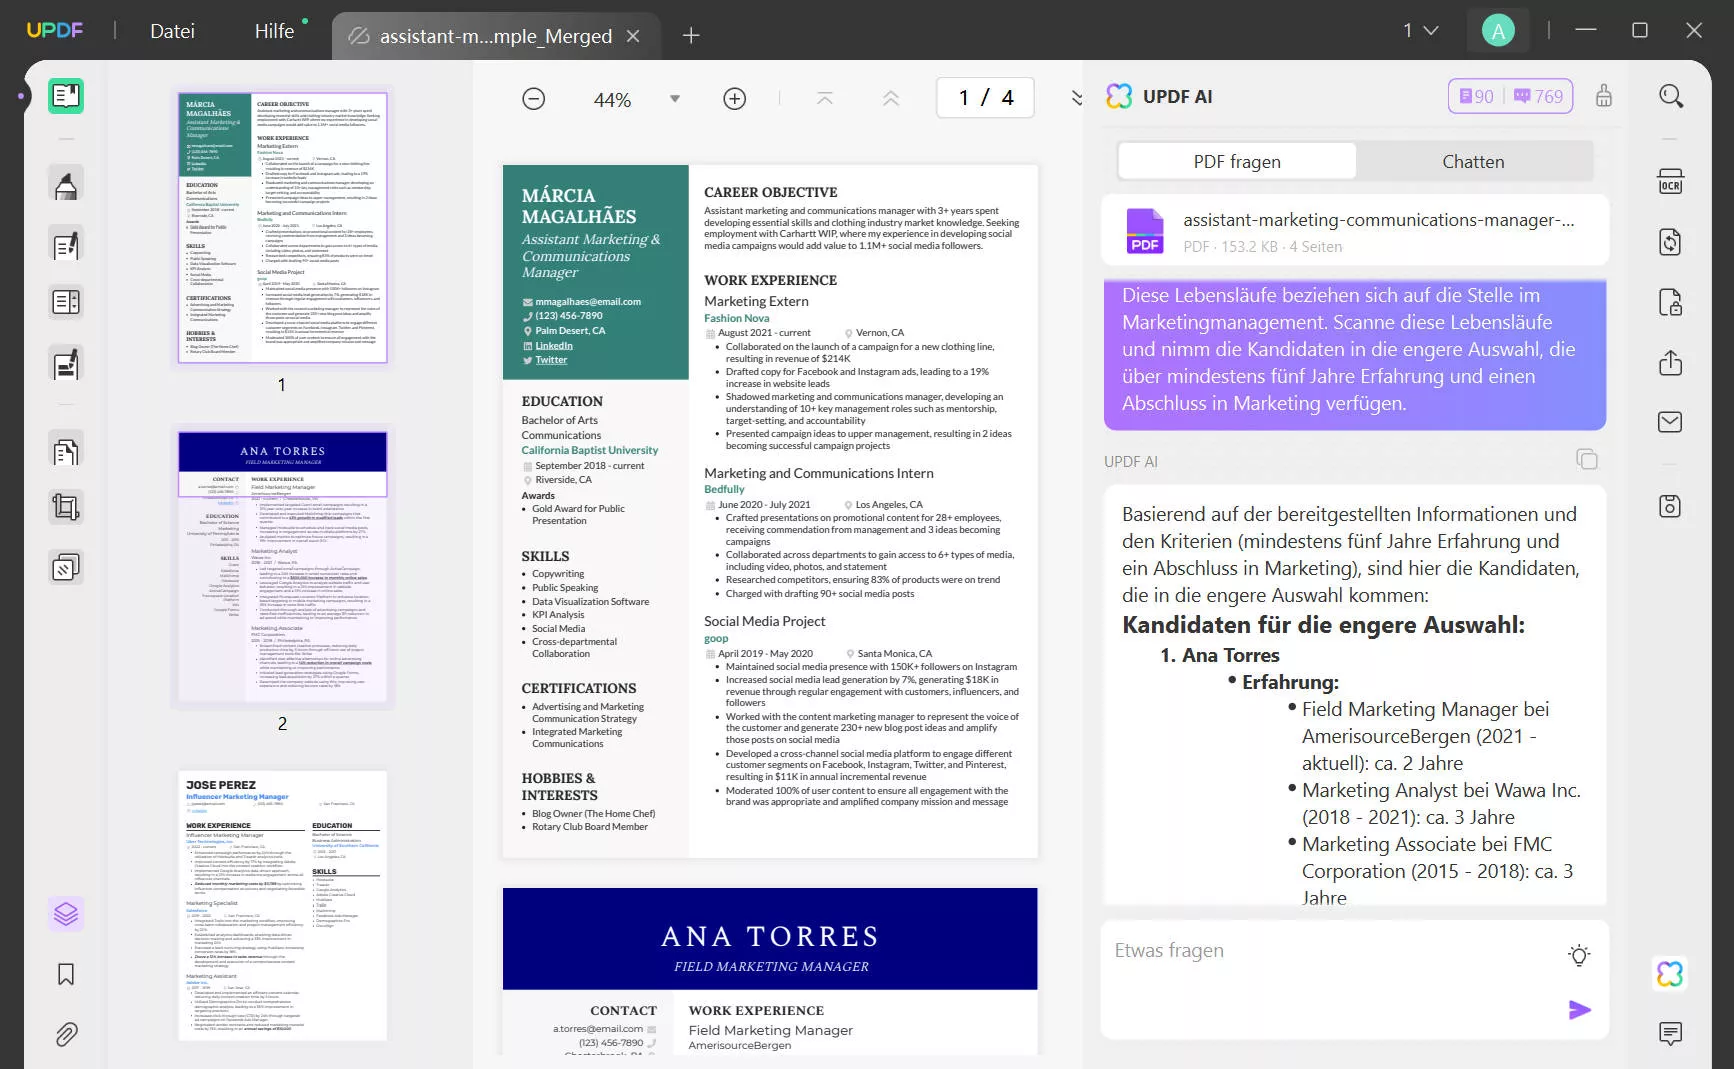
Task: Select the assistant-m...mple_Merged document tab
Action: coord(495,36)
